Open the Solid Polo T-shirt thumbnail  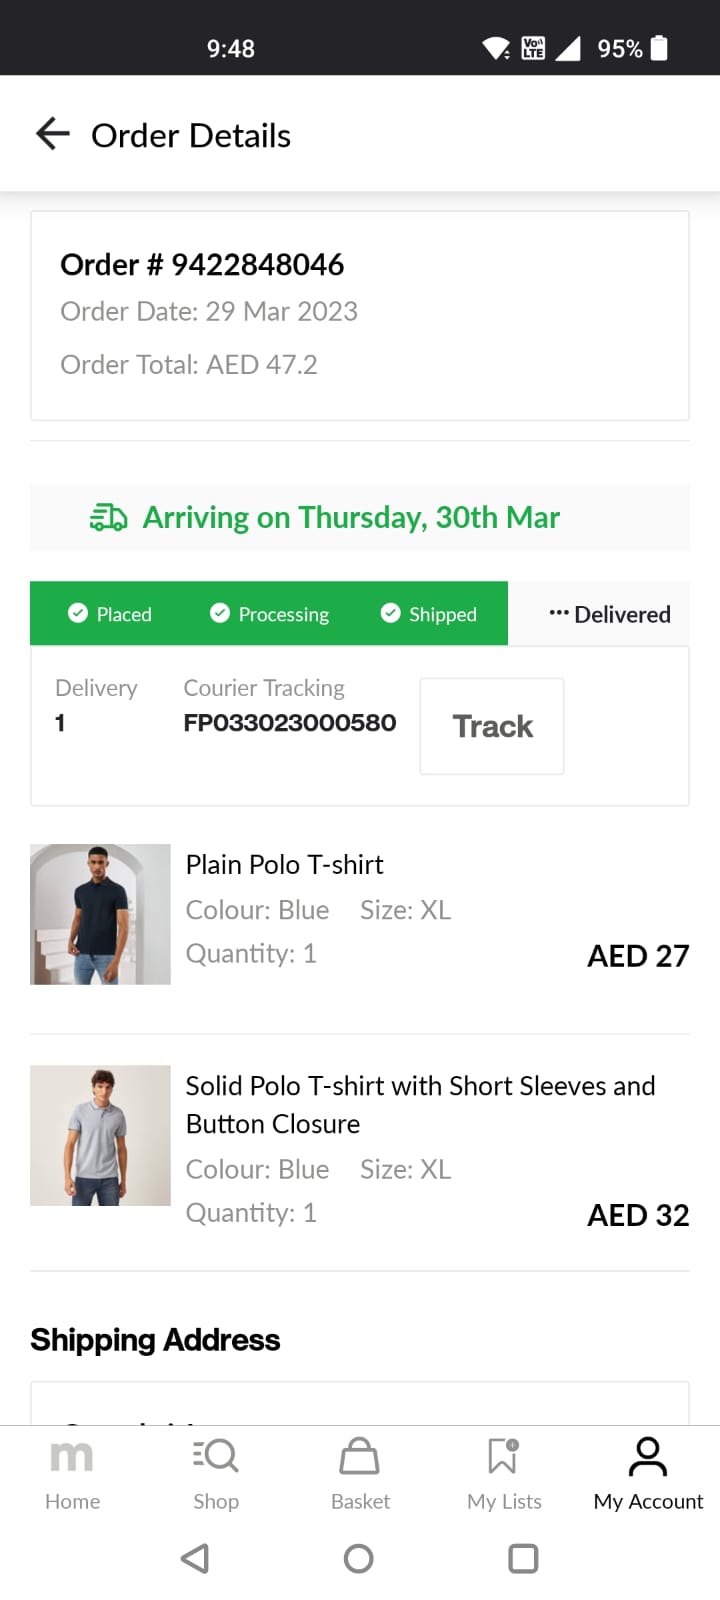pyautogui.click(x=100, y=1135)
